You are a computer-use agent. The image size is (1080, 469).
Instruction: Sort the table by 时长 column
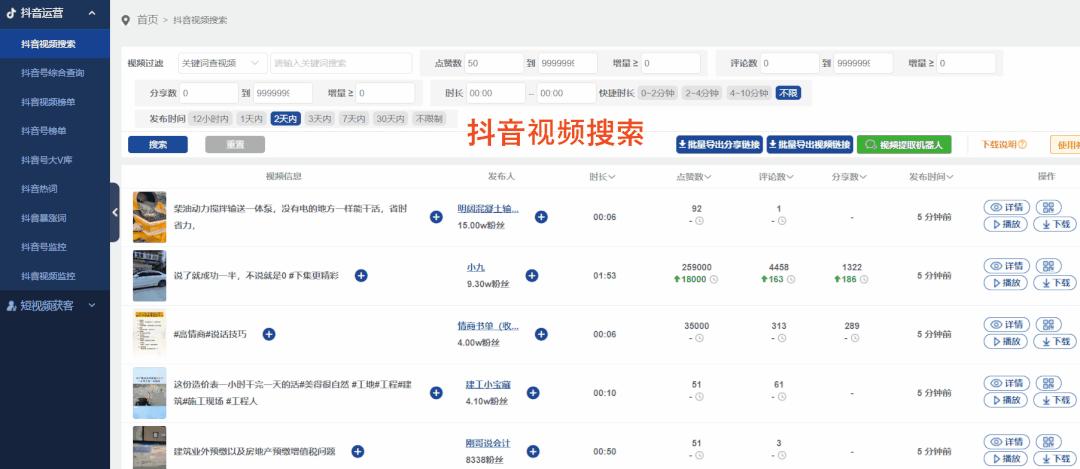[602, 177]
